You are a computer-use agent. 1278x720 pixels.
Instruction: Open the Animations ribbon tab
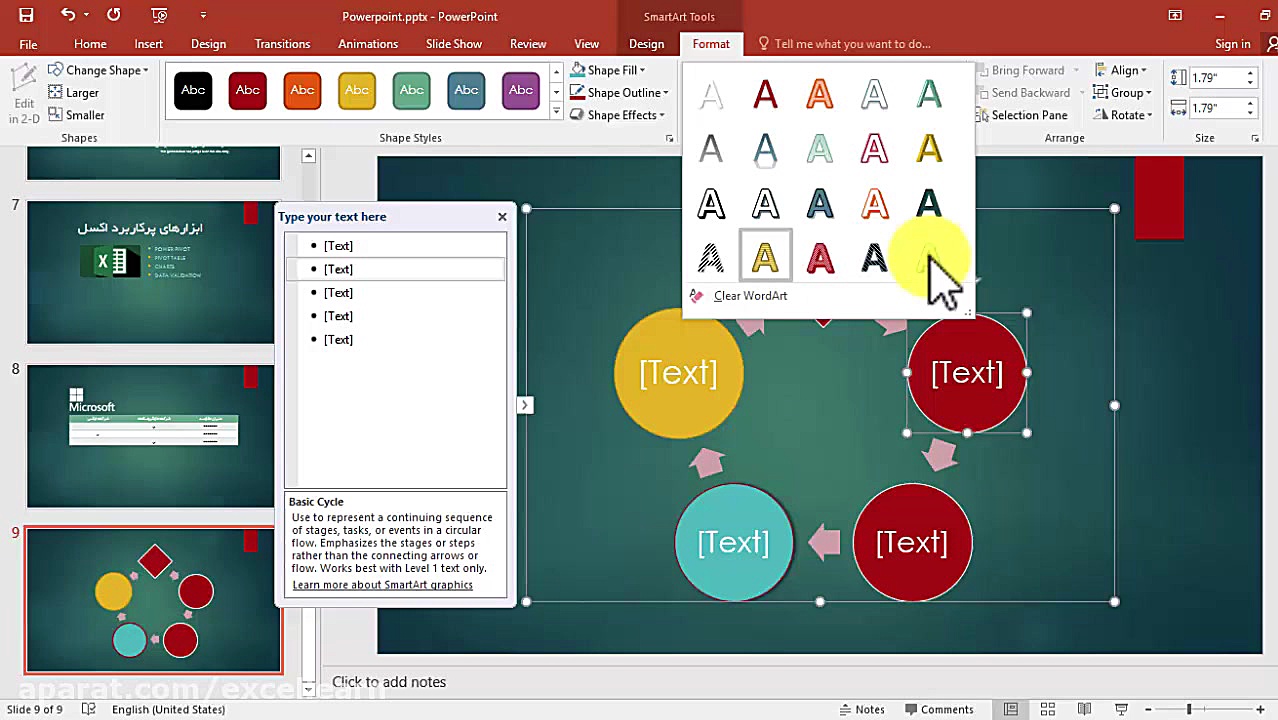(367, 44)
